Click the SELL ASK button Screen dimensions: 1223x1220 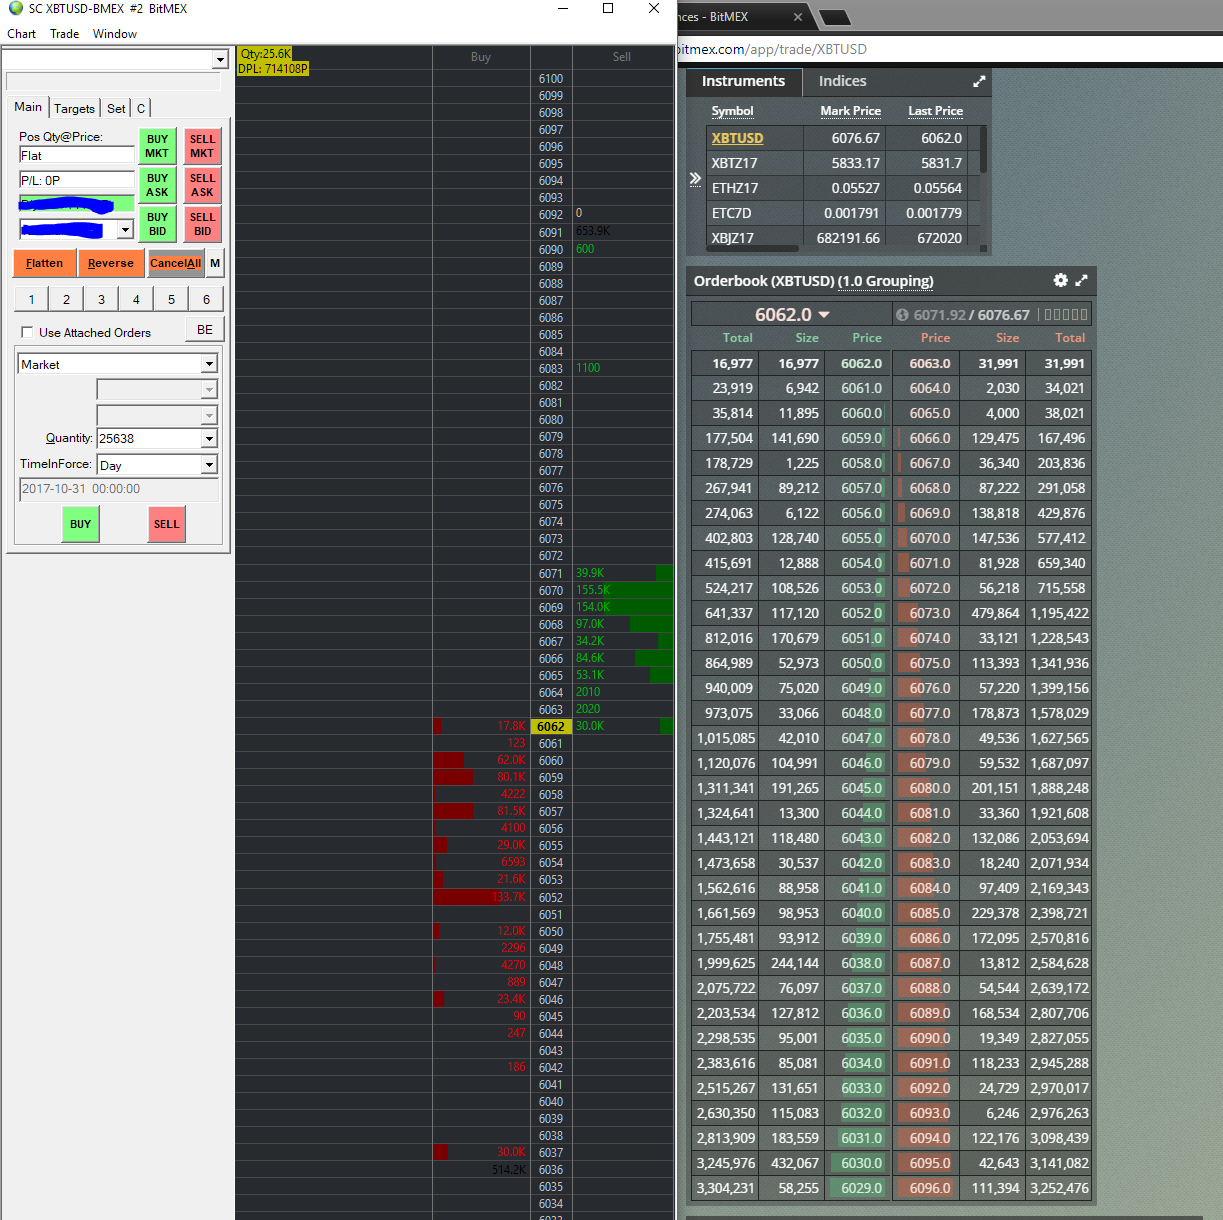(x=202, y=185)
